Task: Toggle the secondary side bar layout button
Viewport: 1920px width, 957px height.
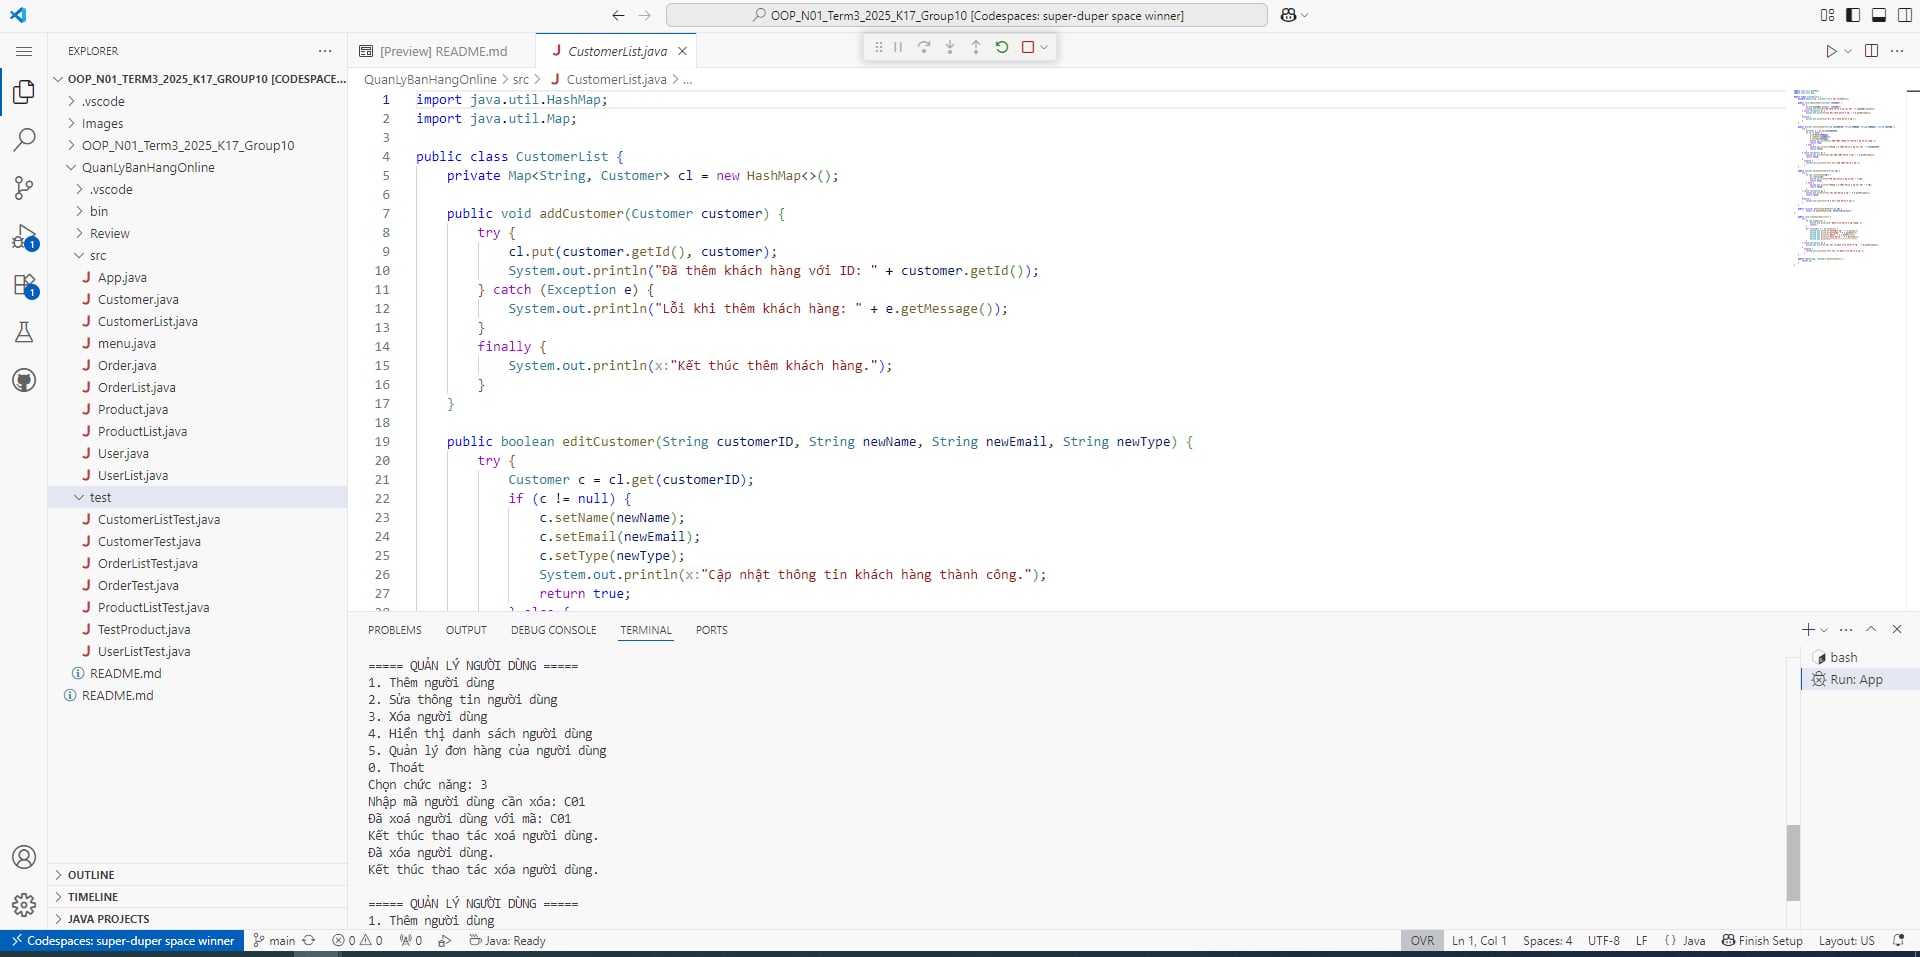Action: pos(1905,15)
